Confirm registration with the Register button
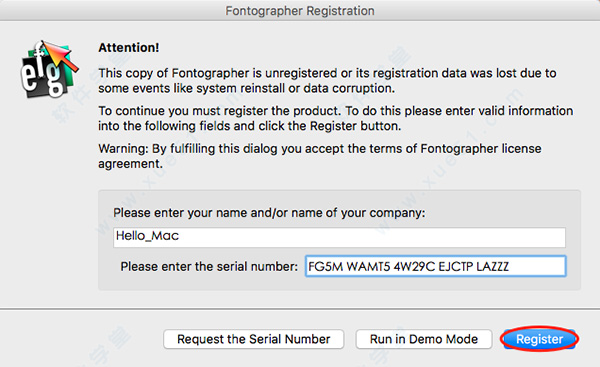The width and height of the screenshot is (600, 367). tap(539, 339)
